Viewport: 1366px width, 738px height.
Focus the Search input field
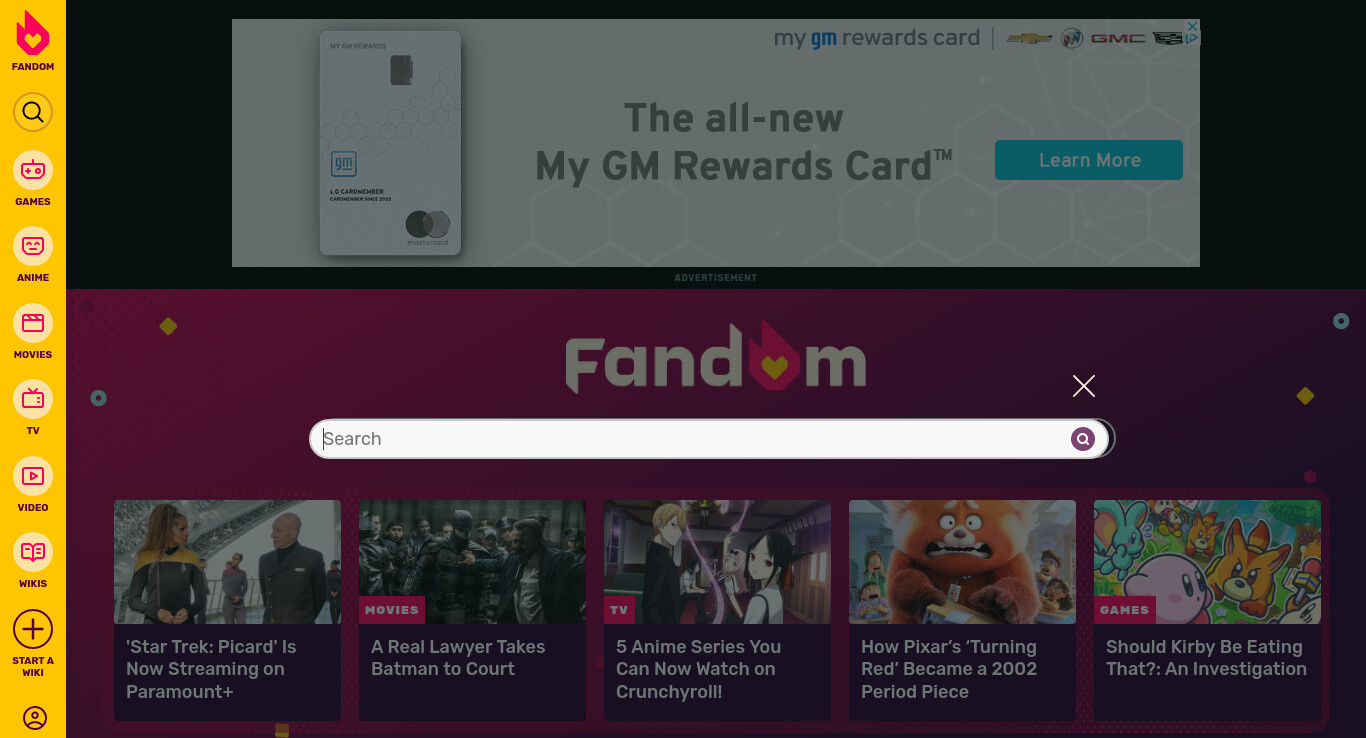(692, 439)
